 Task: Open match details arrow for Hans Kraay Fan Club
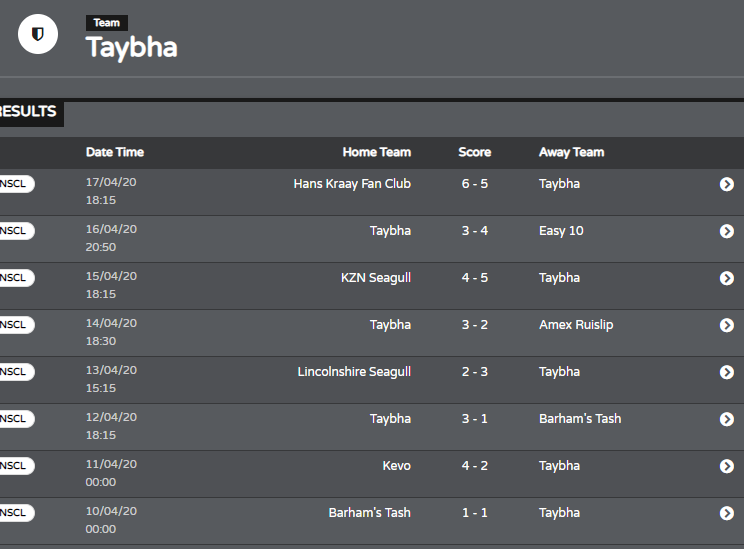(x=726, y=184)
